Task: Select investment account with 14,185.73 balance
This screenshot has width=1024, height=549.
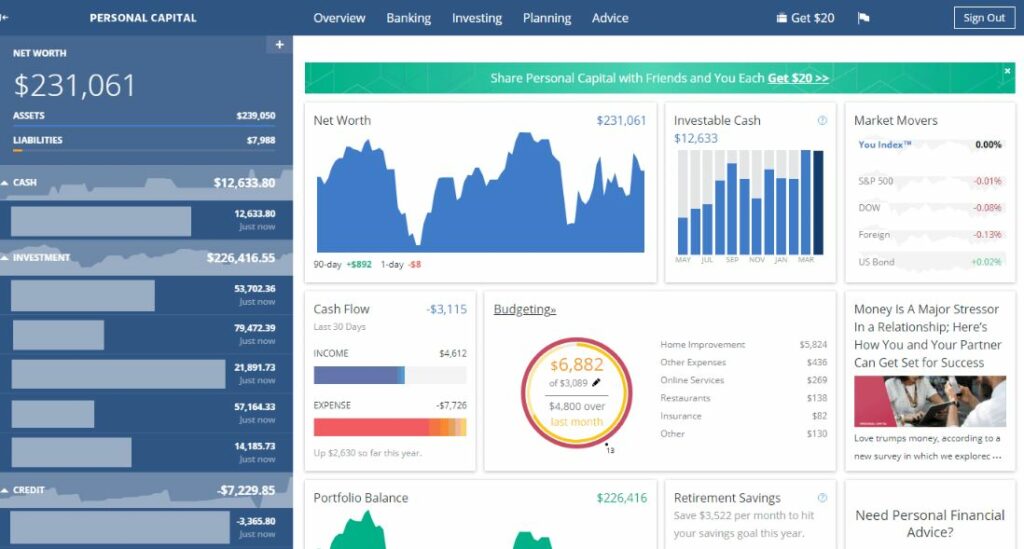Action: point(146,452)
